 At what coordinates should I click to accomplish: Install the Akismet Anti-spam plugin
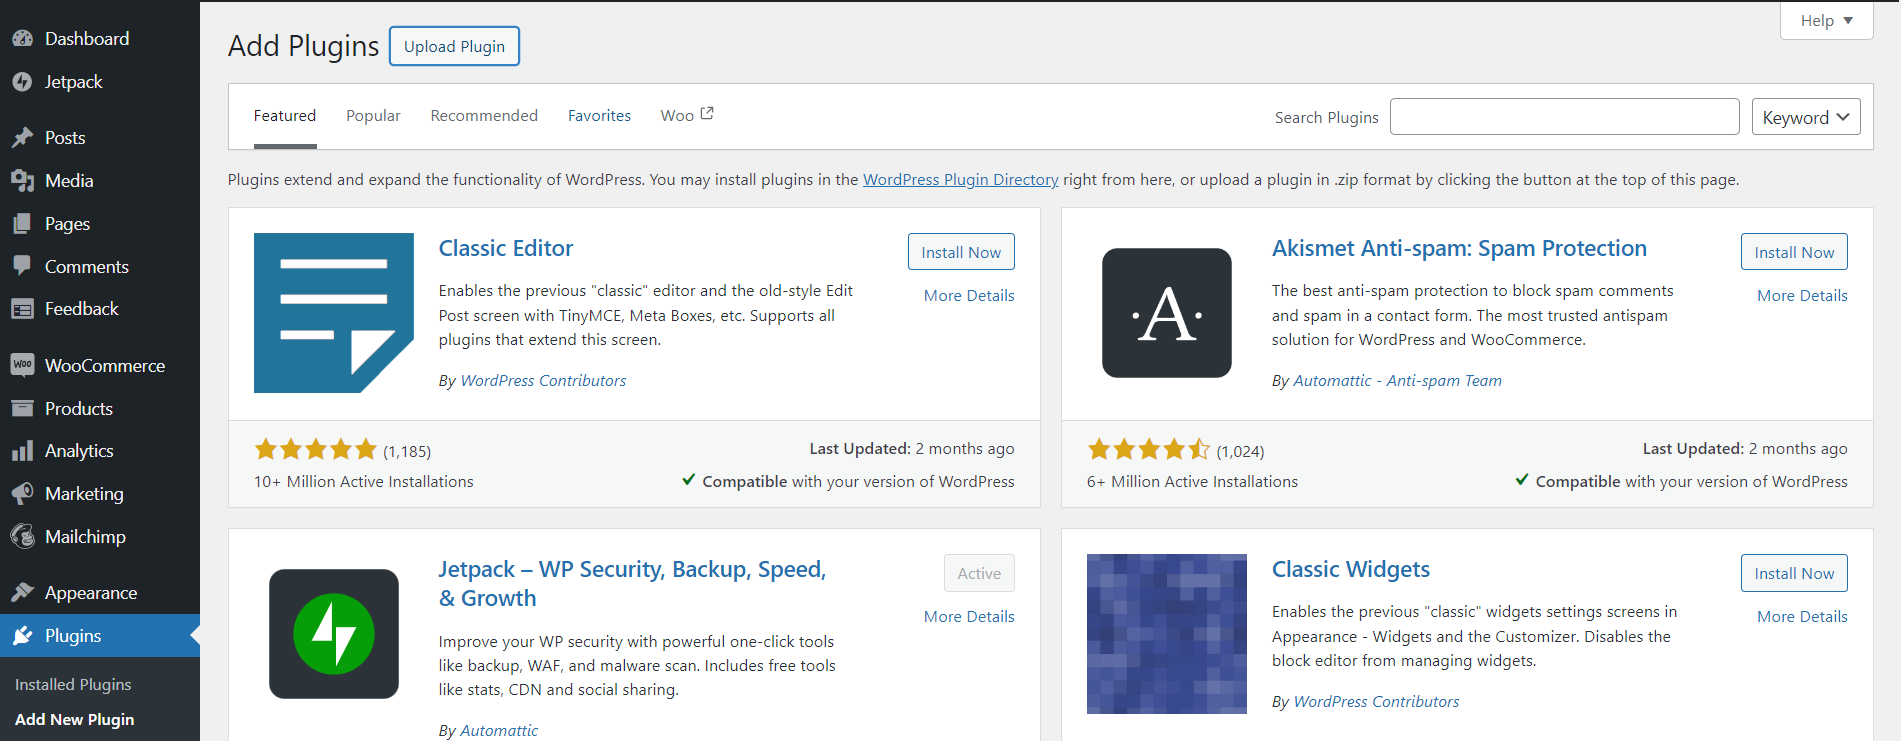1794,252
